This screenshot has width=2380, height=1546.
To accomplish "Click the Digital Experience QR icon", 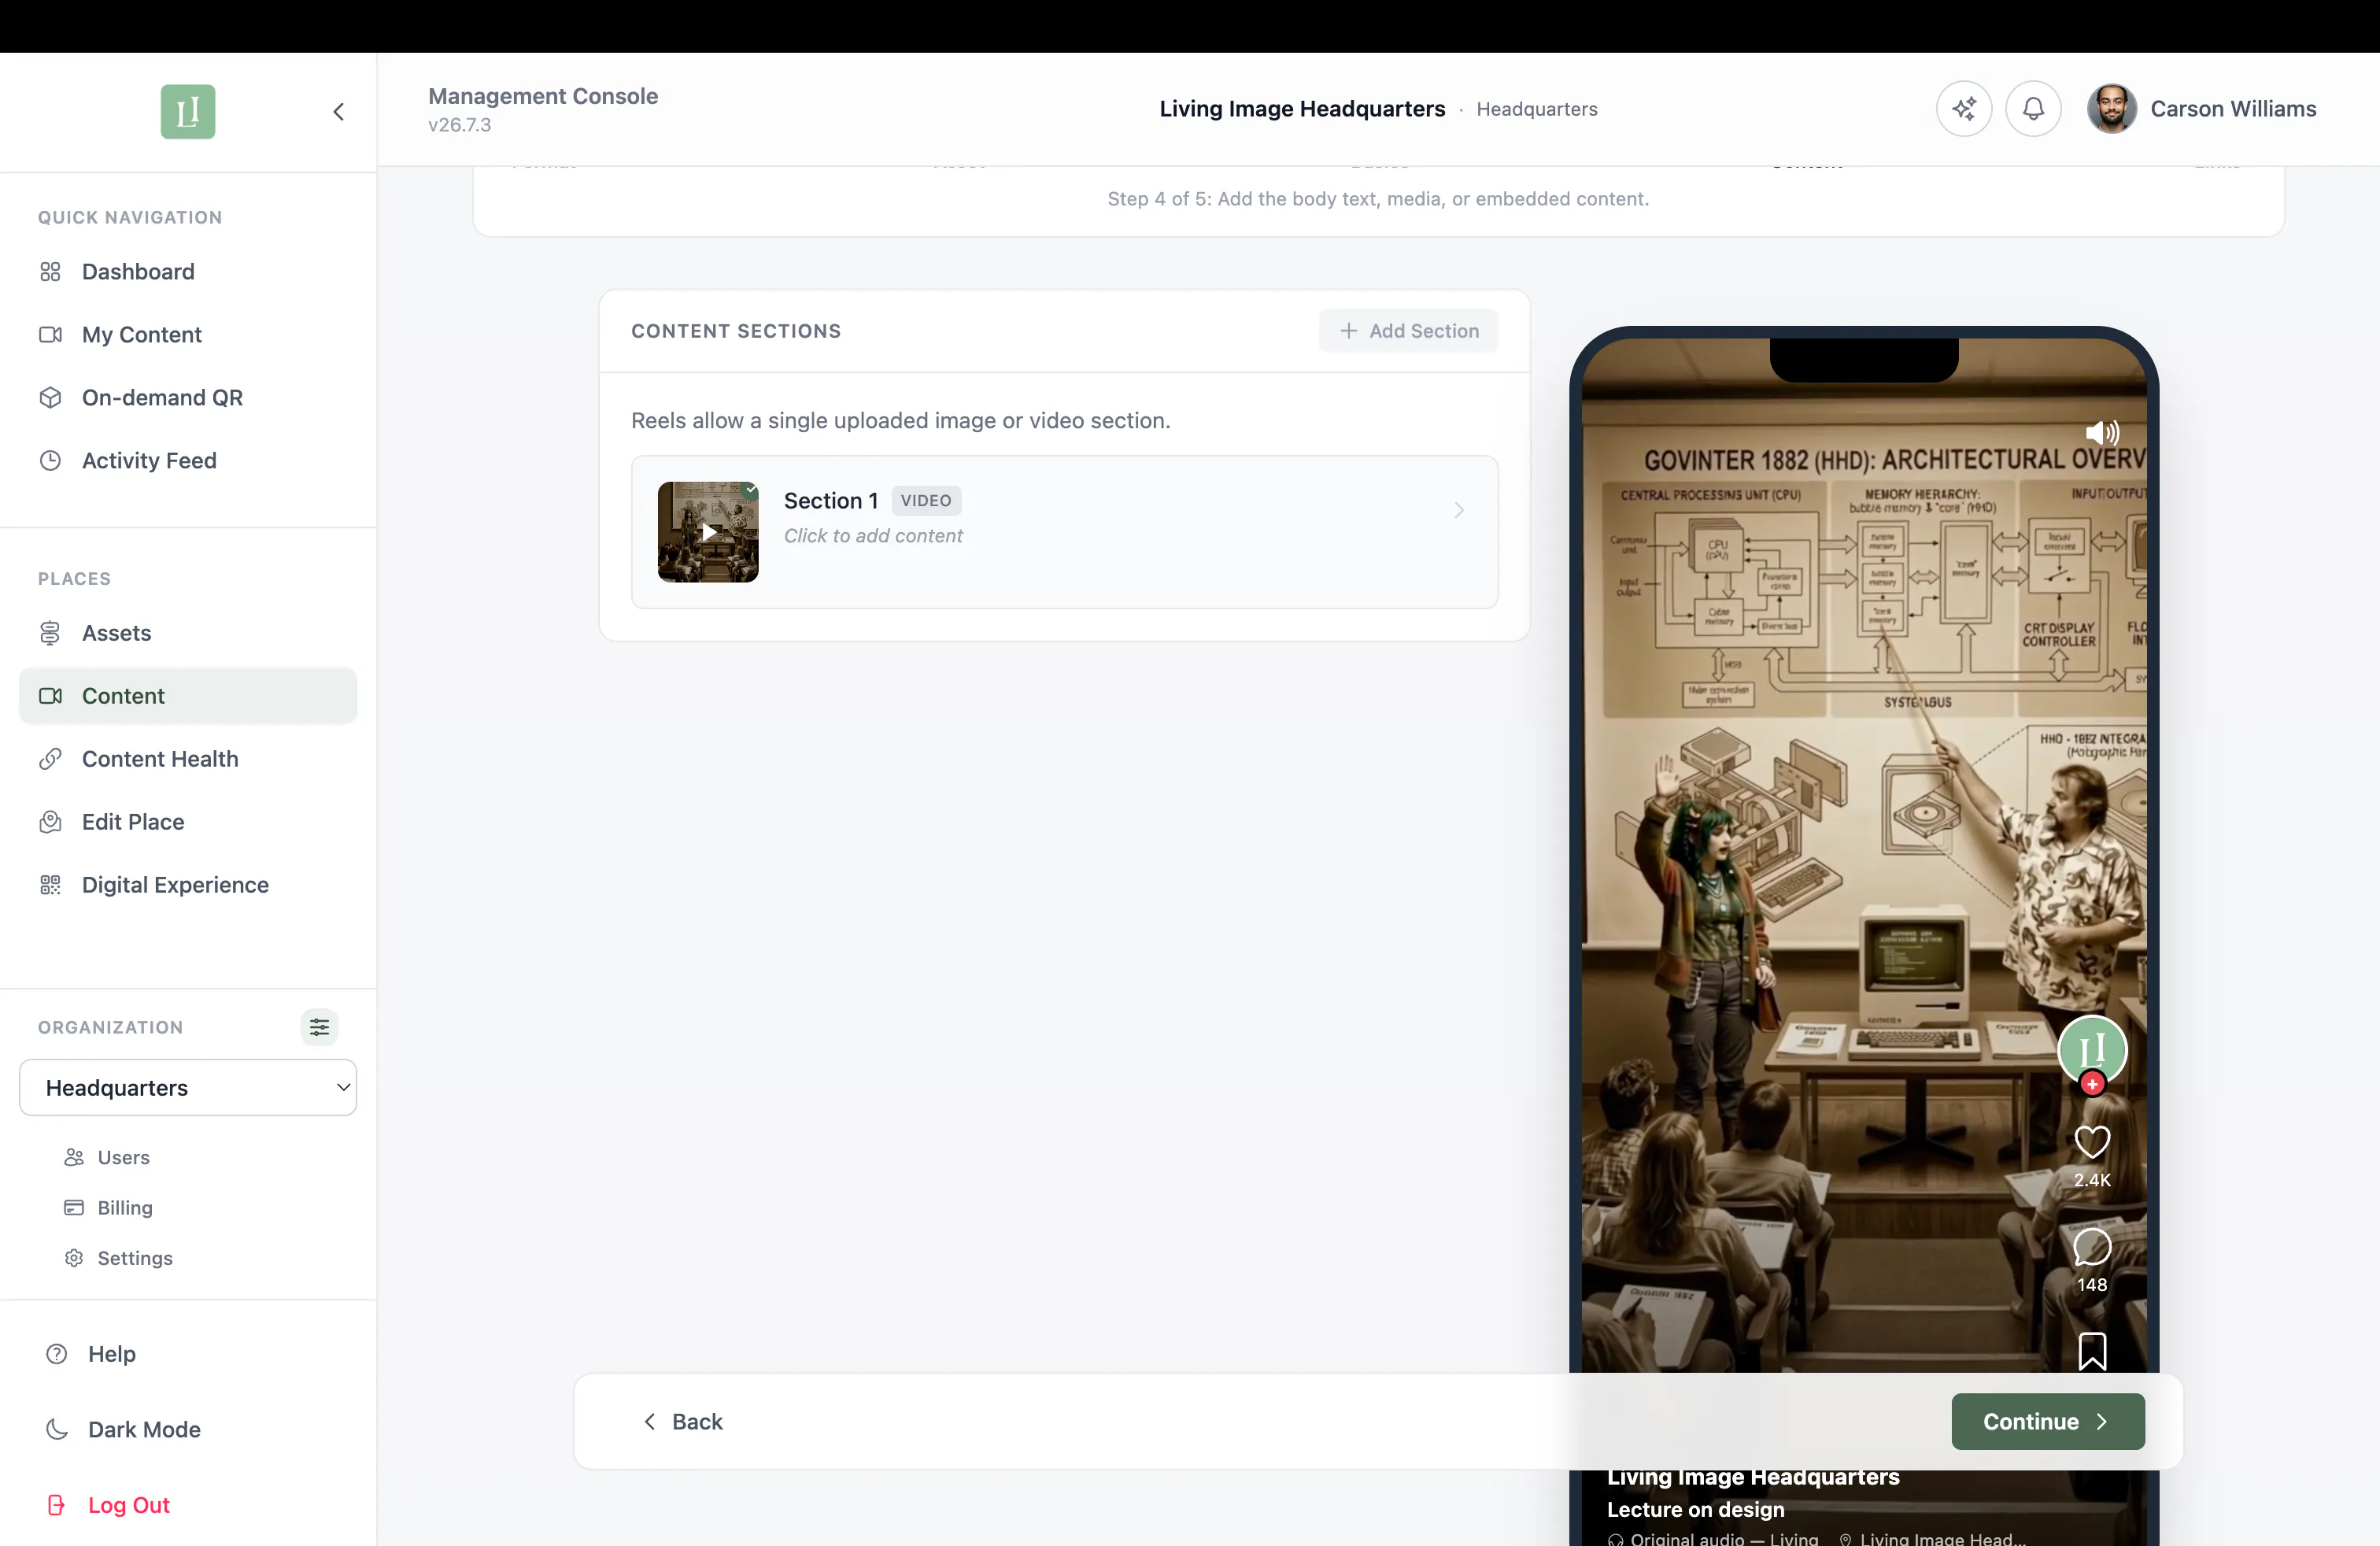I will click(50, 885).
